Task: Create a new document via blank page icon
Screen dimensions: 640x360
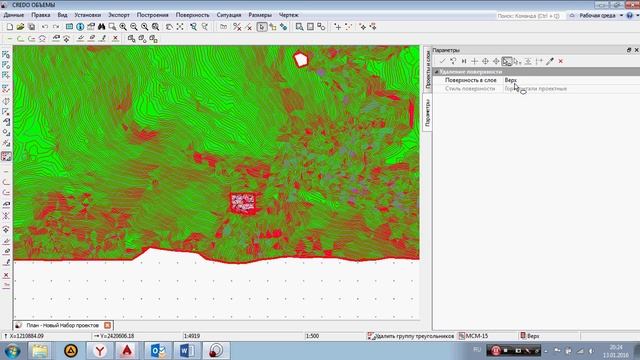Action: point(9,27)
